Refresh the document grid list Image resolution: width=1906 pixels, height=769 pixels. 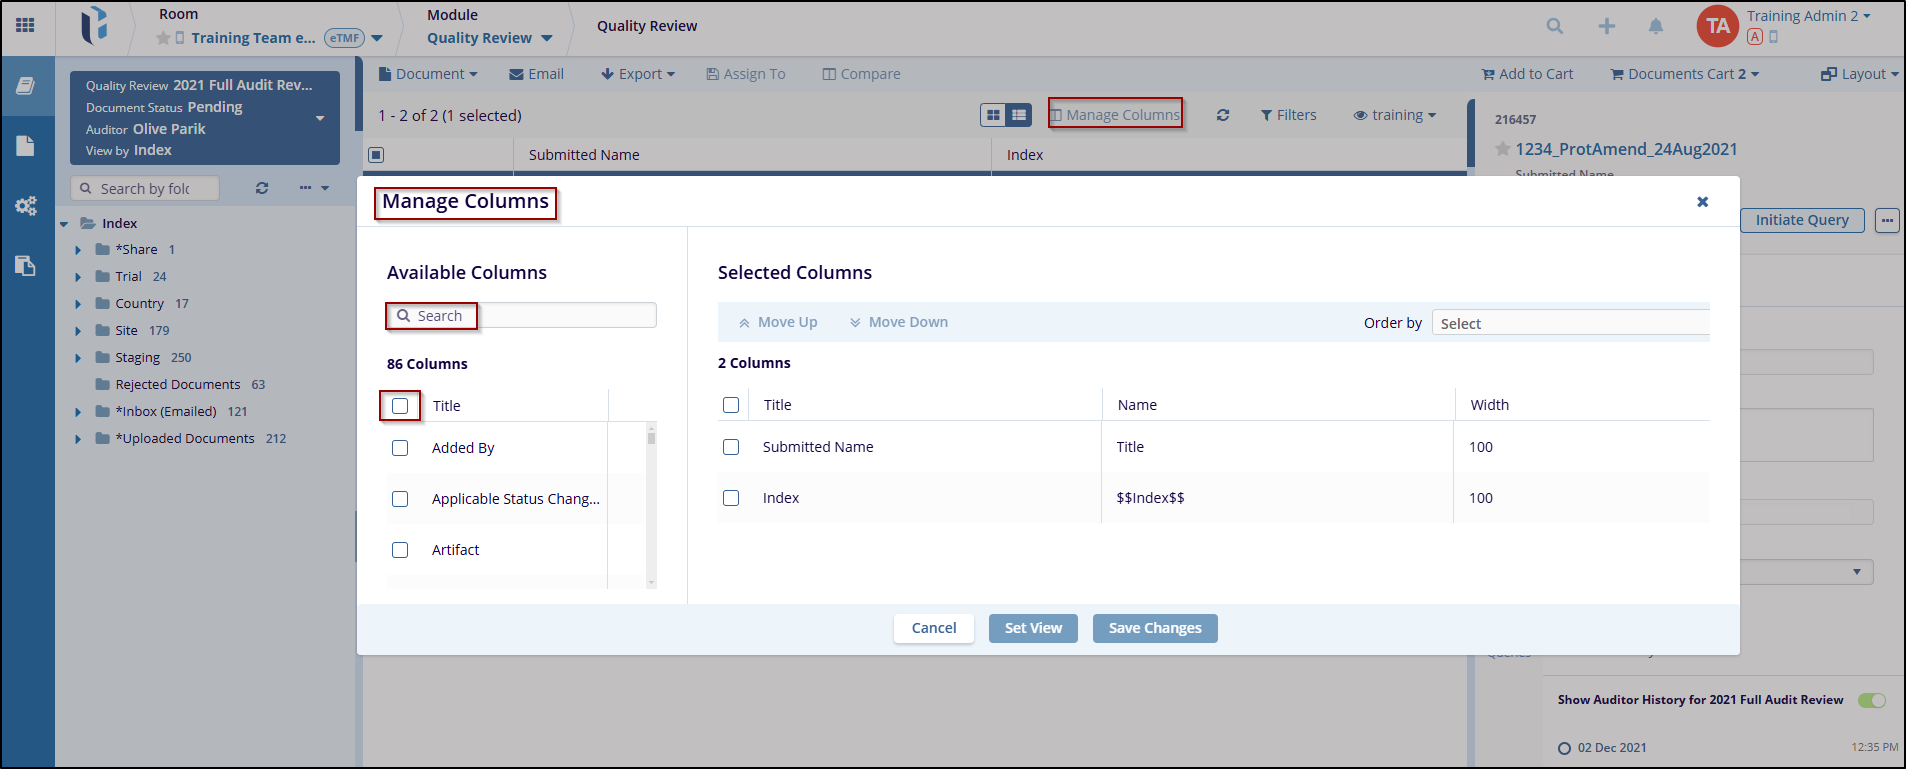[1222, 115]
